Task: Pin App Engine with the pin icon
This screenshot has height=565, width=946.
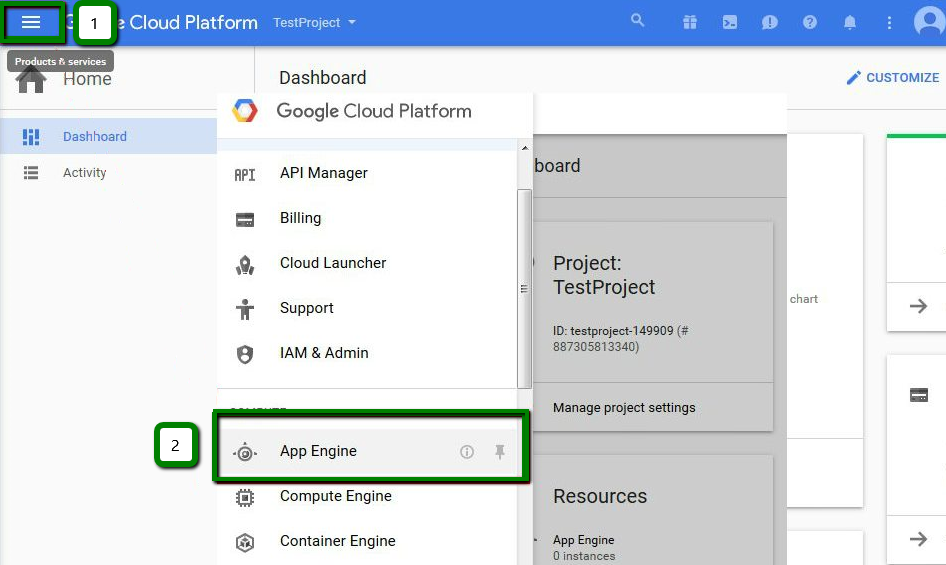Action: click(500, 452)
